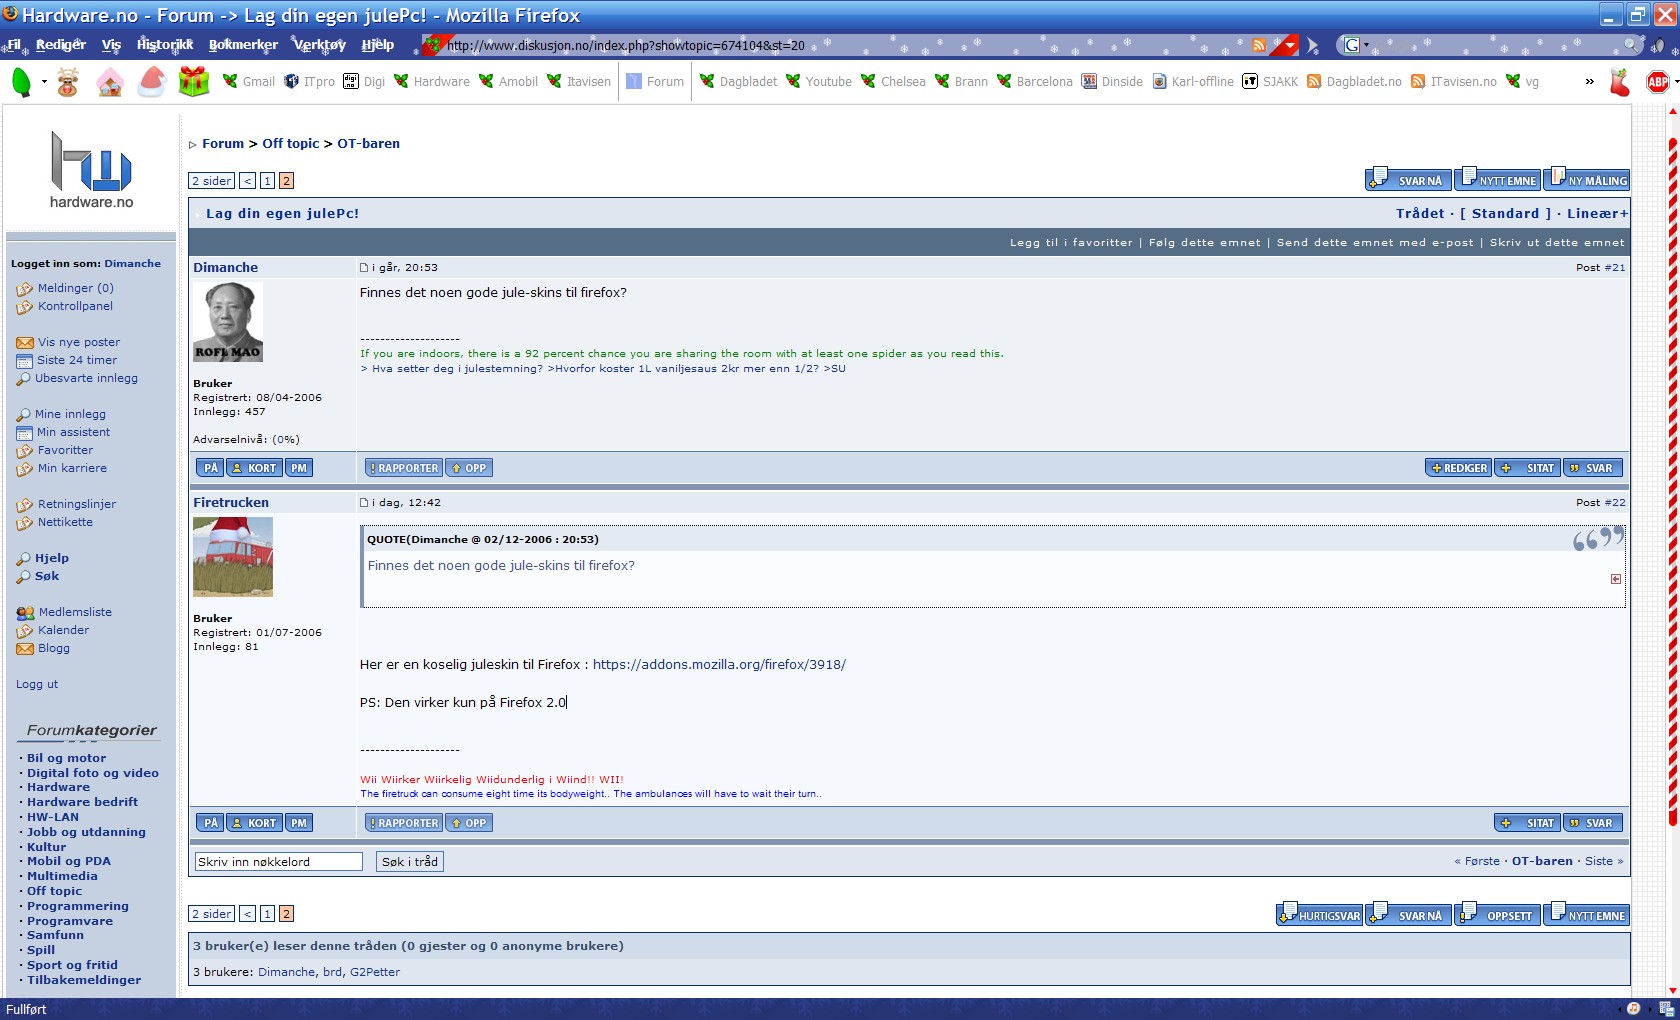Open Programmering forum category
Viewport: 1680px width, 1020px height.
(x=77, y=906)
